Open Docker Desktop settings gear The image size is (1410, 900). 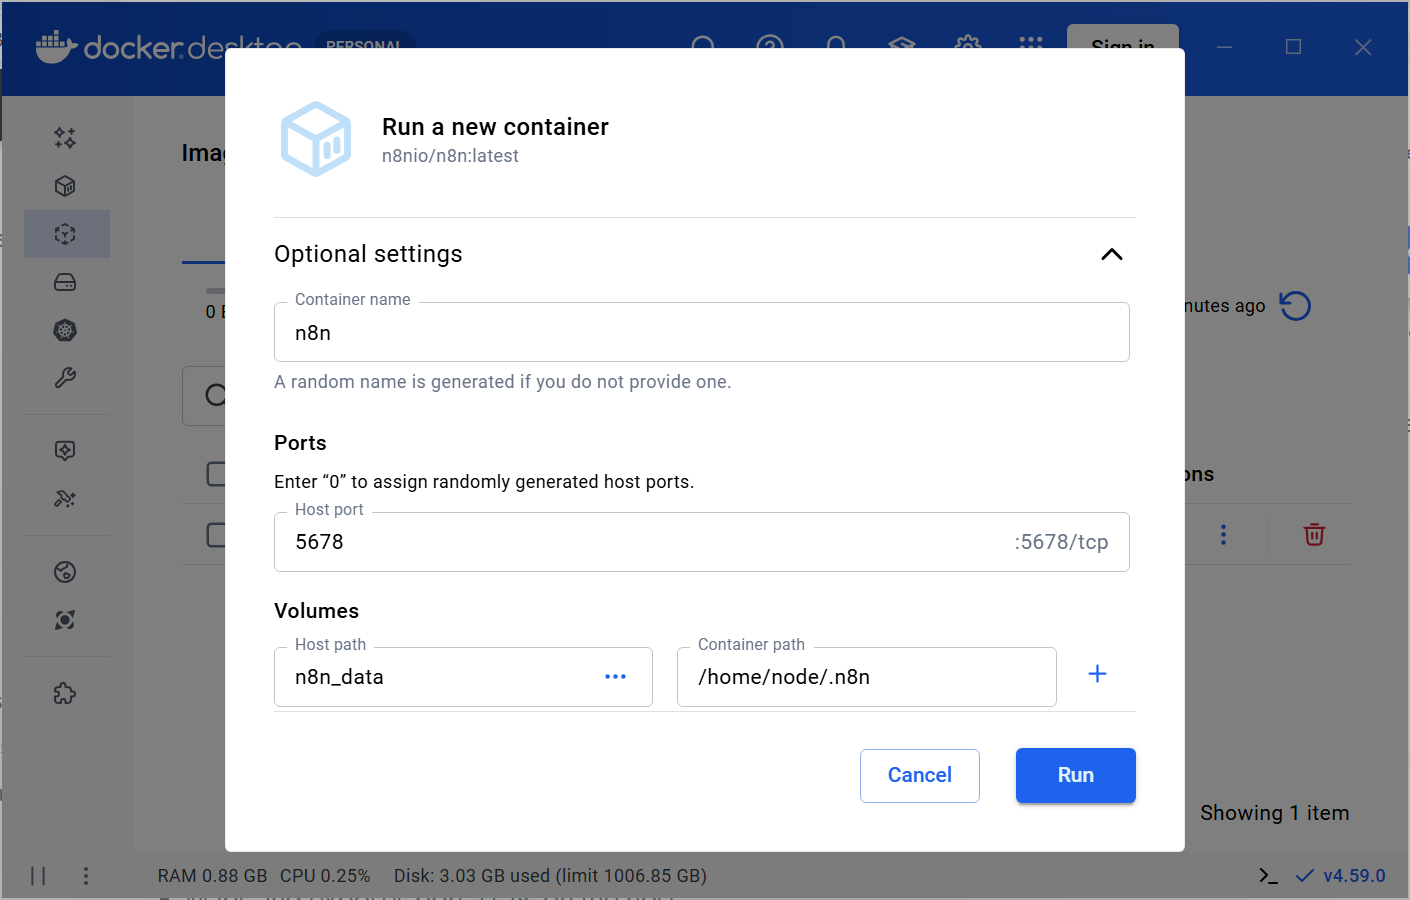[966, 46]
